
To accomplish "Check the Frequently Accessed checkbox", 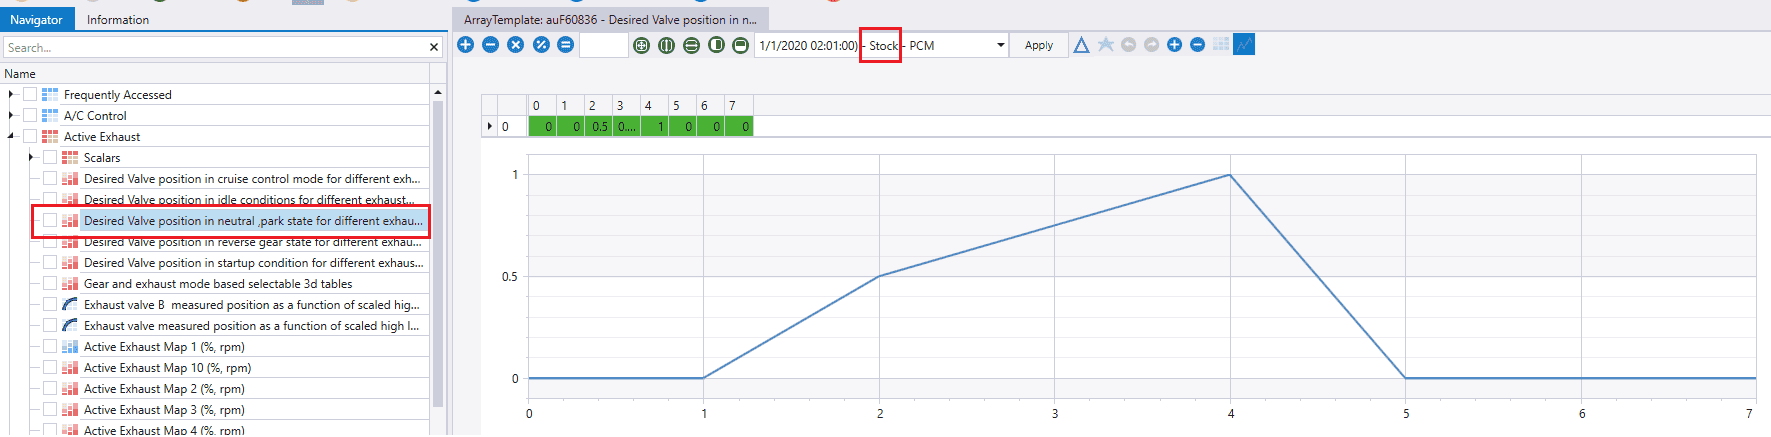I will point(30,95).
